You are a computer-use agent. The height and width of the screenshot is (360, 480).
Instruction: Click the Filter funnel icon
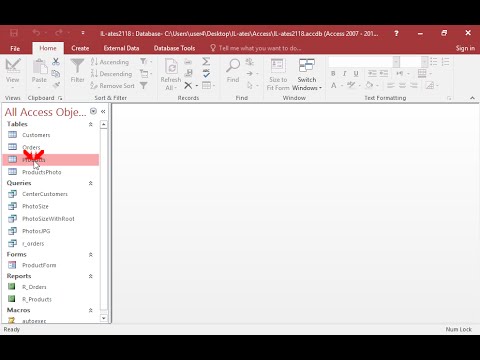pyautogui.click(x=77, y=66)
